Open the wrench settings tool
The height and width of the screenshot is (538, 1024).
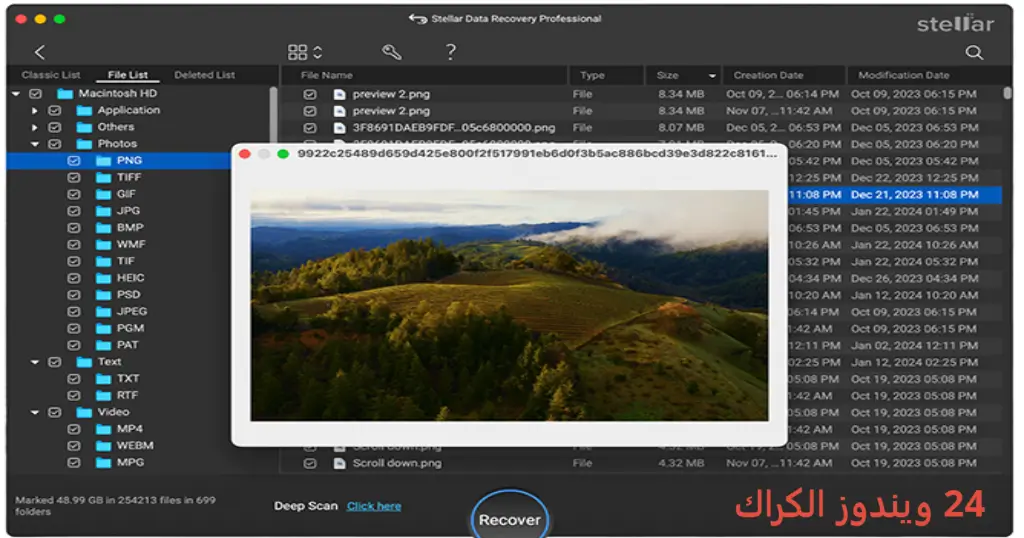click(391, 52)
